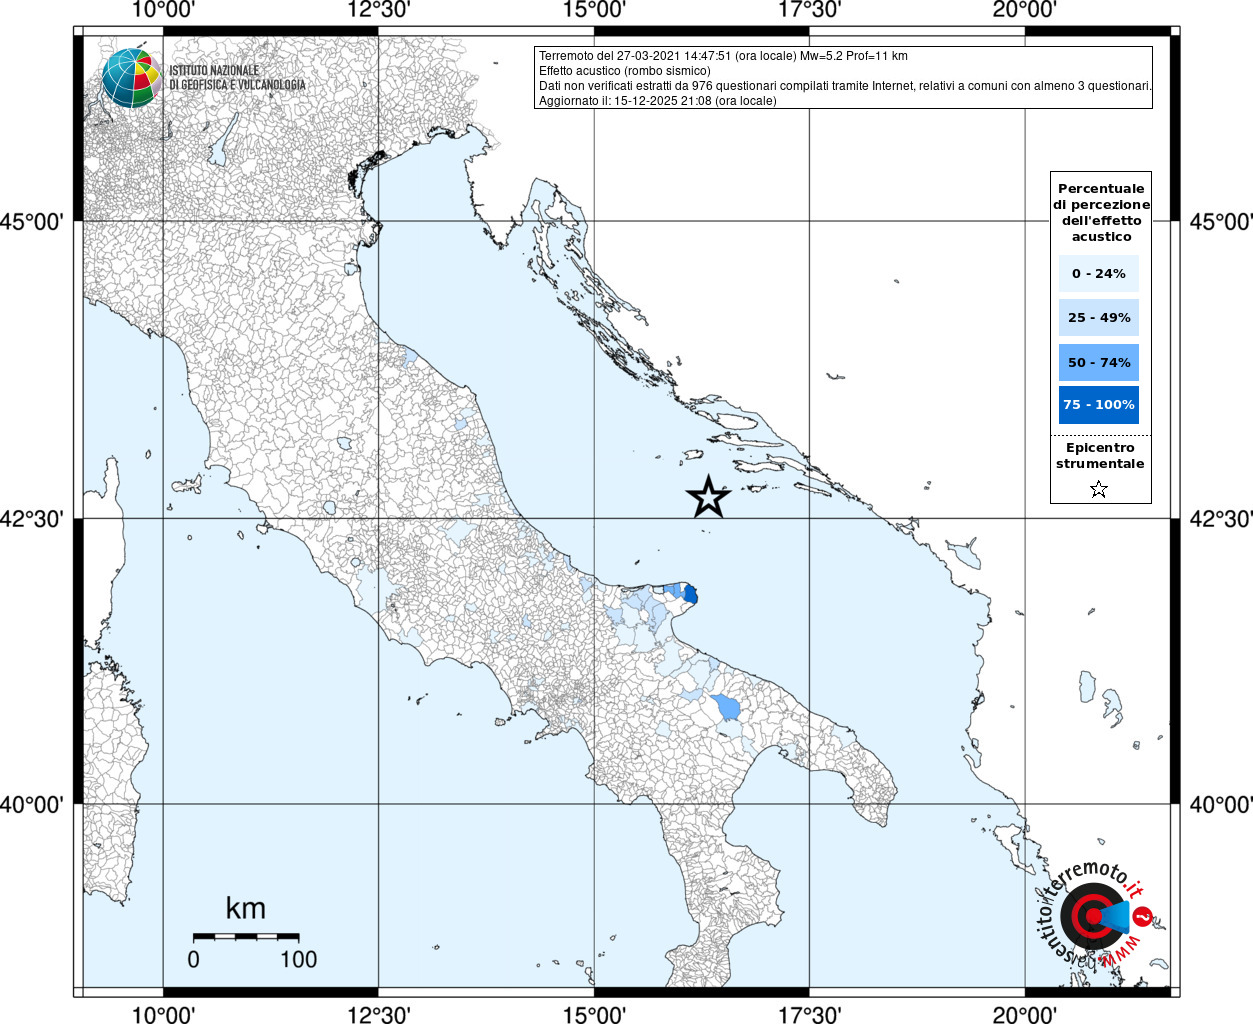
Task: Click the left axis label 45°00'
Action: pyautogui.click(x=32, y=221)
